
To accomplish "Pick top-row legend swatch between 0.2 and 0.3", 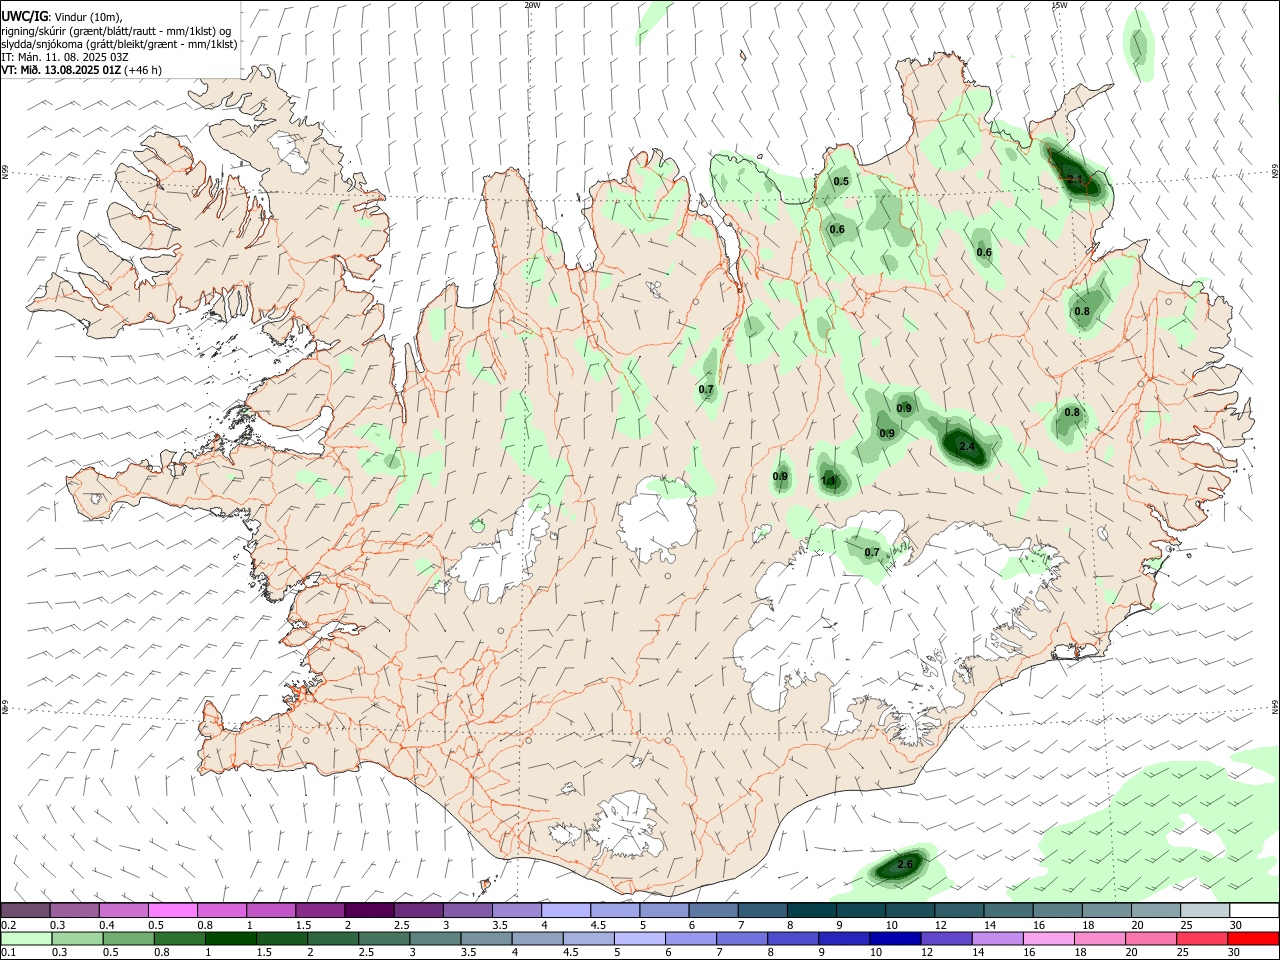I will click(x=25, y=911).
